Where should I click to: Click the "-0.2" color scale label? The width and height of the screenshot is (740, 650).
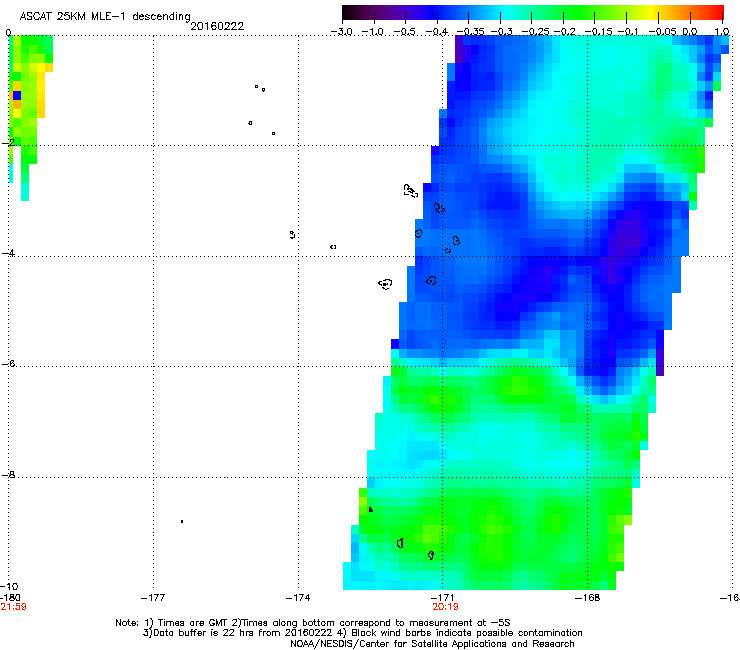564,32
